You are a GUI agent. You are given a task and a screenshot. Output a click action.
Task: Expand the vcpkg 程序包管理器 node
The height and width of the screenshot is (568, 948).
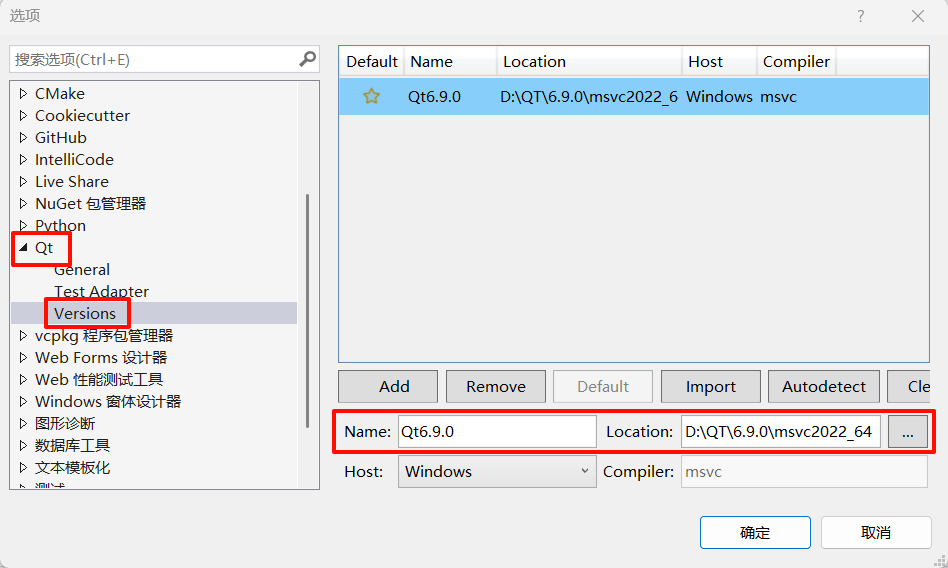(x=24, y=336)
